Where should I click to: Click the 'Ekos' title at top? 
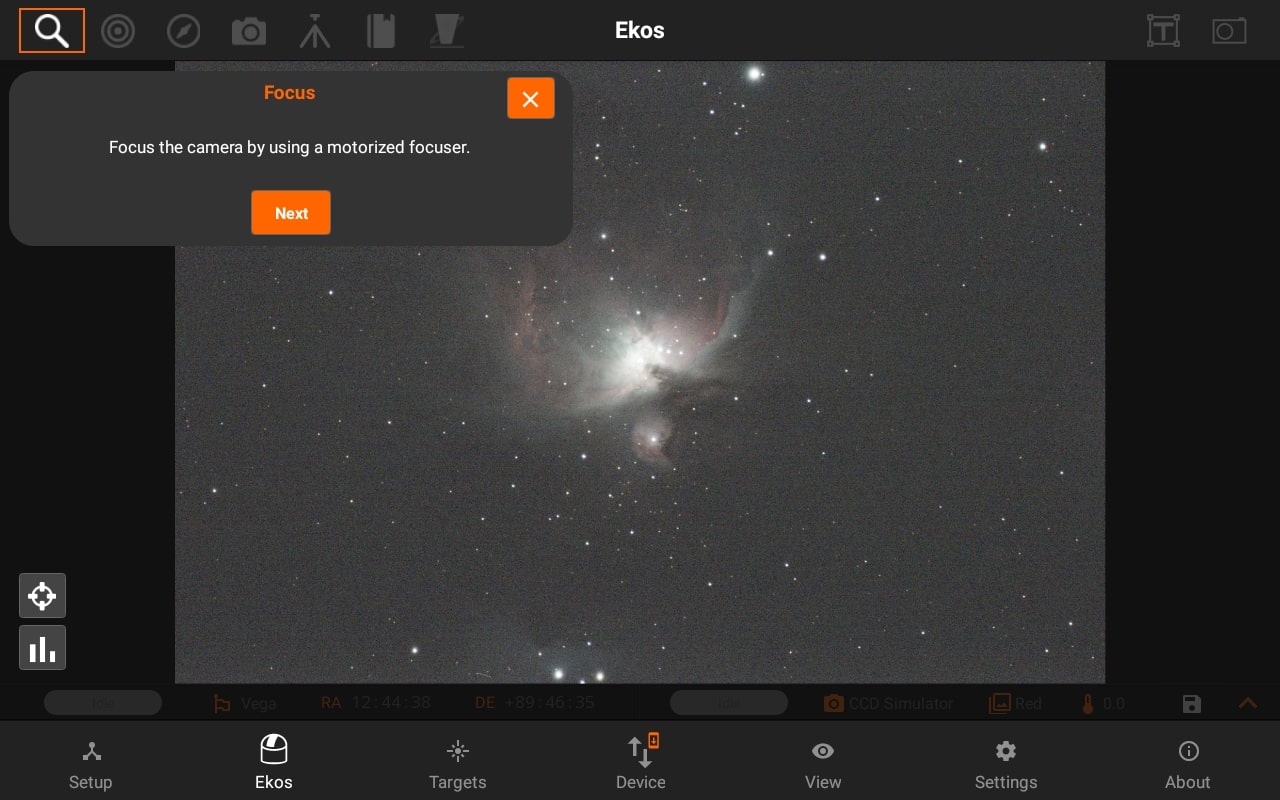pyautogui.click(x=640, y=30)
